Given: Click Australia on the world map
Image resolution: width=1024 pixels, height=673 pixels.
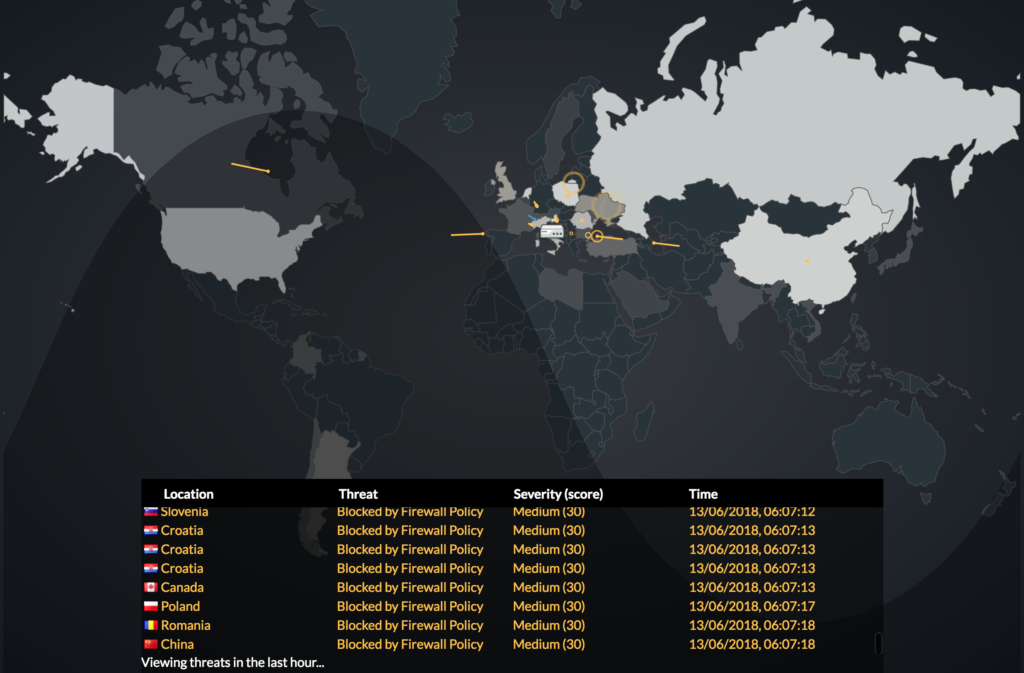Looking at the screenshot, I should point(888,441).
